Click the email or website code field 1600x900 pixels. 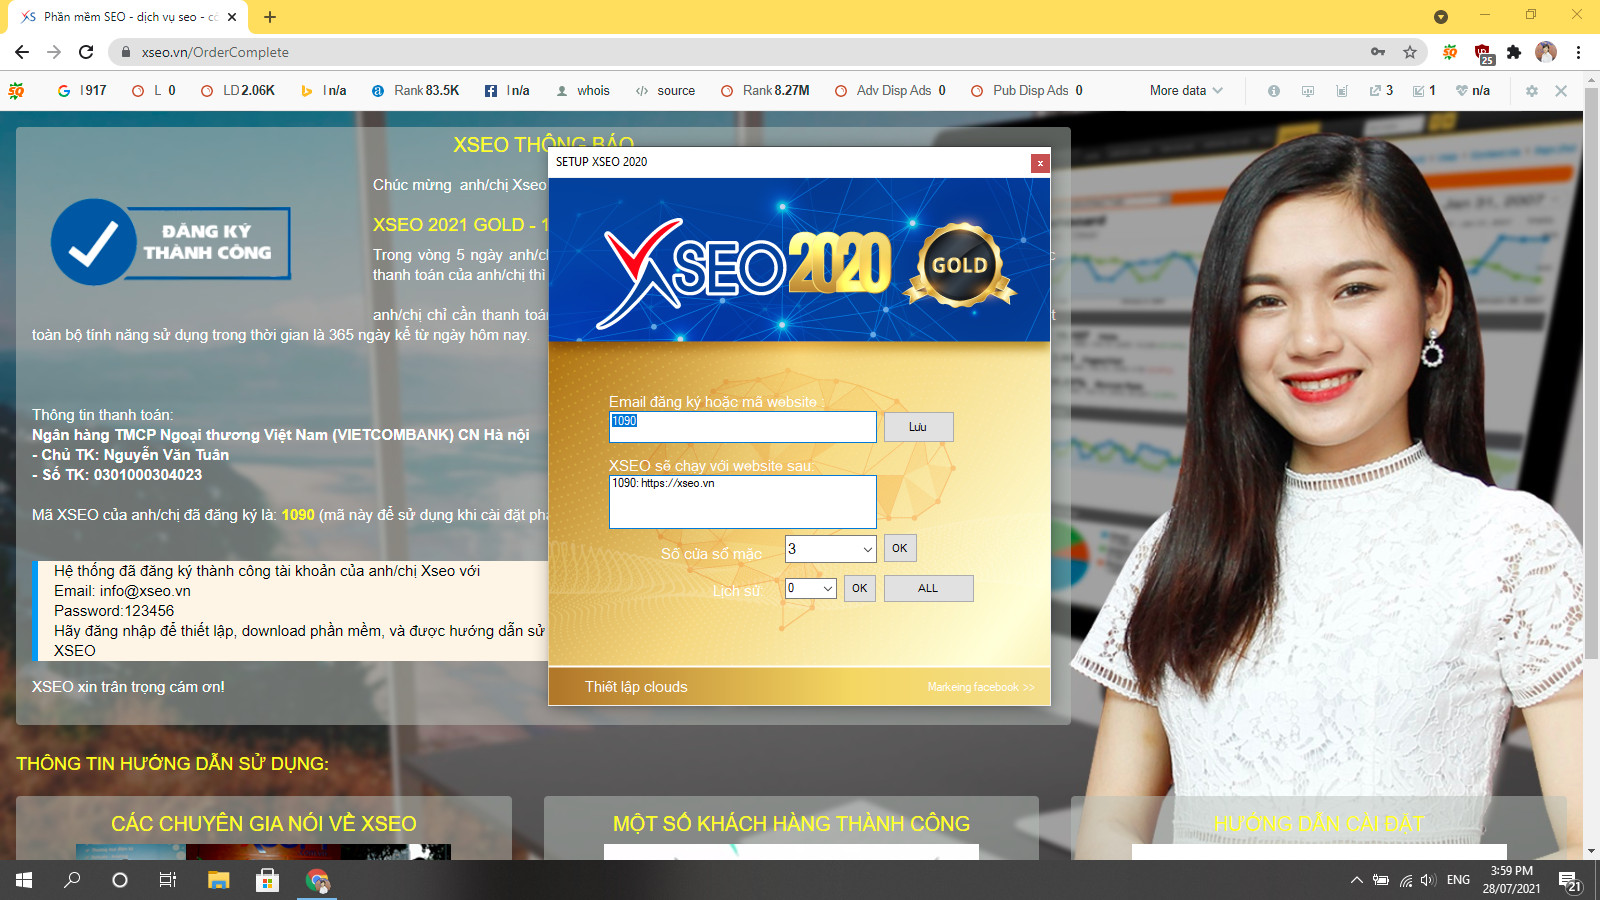coord(743,427)
